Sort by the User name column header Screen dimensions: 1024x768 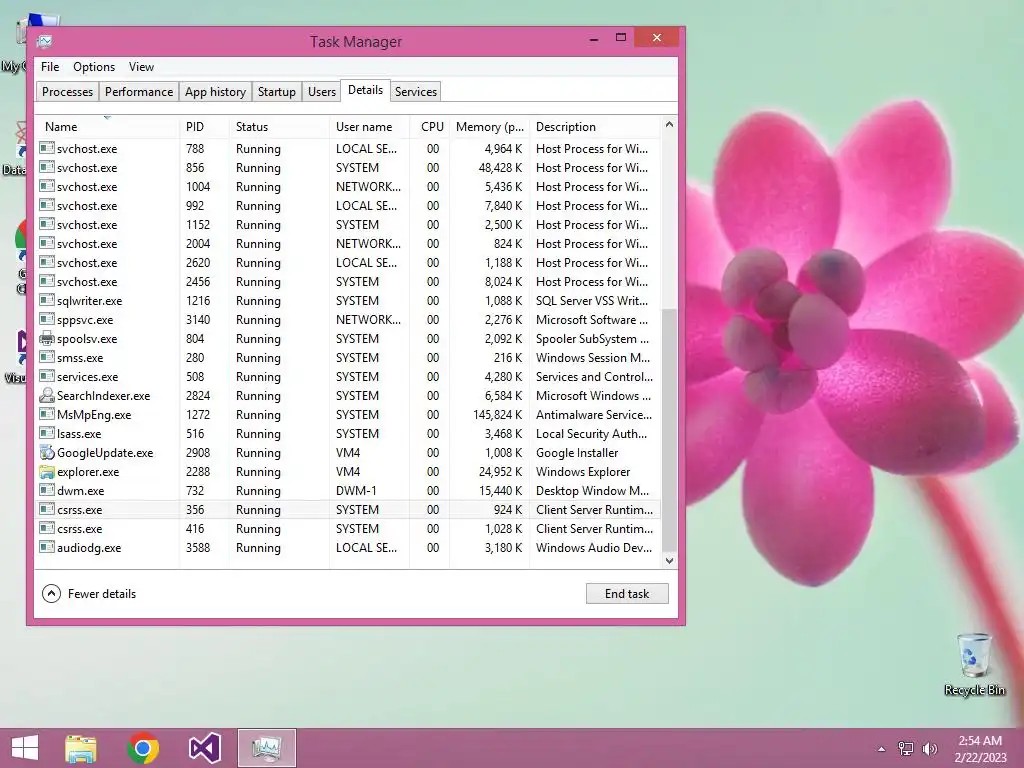click(369, 127)
